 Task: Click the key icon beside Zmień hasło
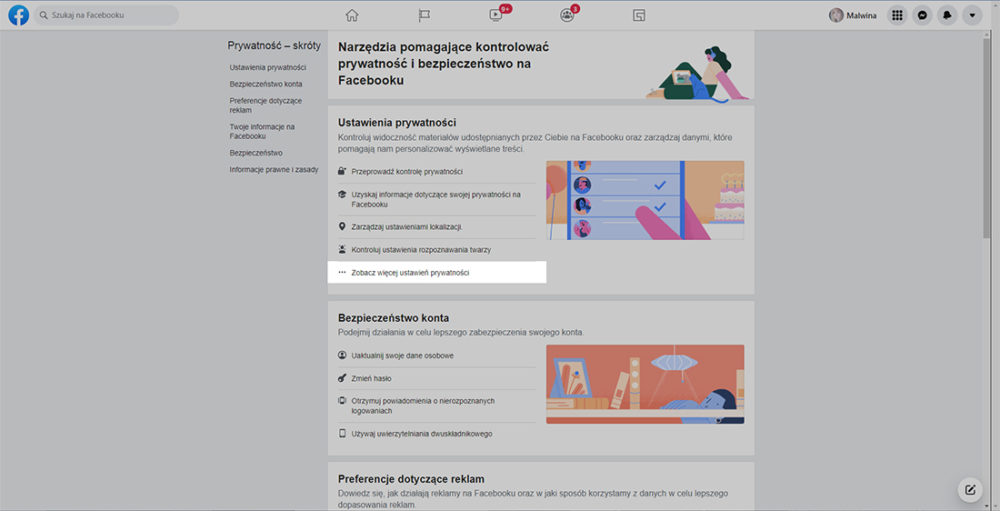tap(342, 378)
